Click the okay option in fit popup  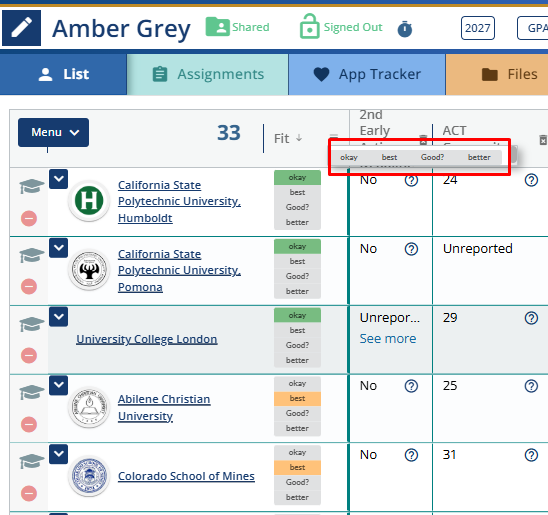(x=349, y=157)
